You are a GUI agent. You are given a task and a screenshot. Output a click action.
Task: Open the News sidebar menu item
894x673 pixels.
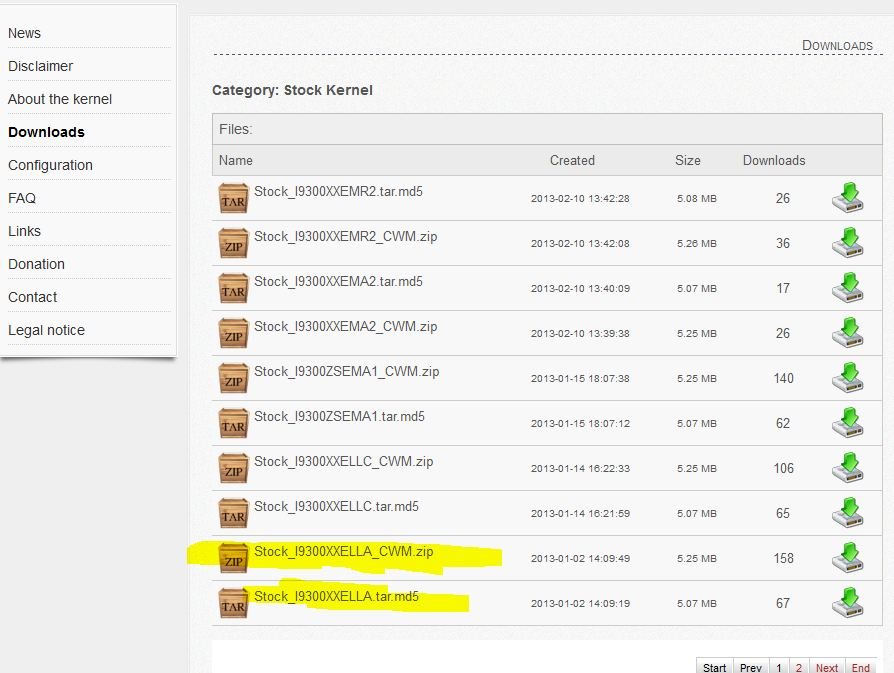[x=25, y=33]
